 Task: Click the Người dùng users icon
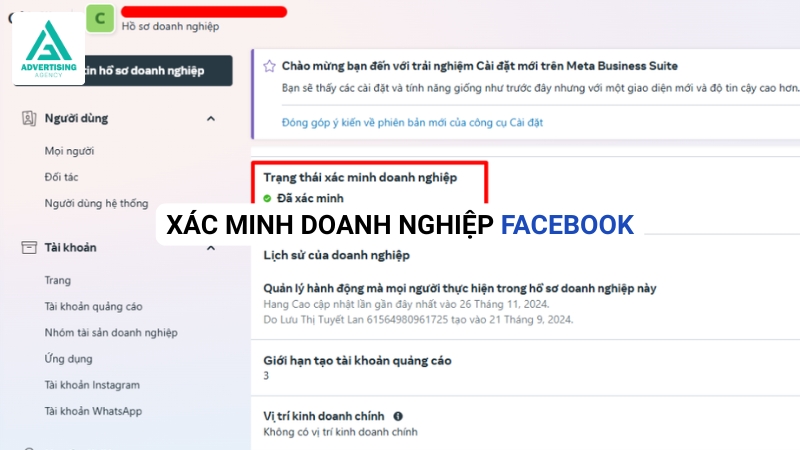click(x=29, y=118)
